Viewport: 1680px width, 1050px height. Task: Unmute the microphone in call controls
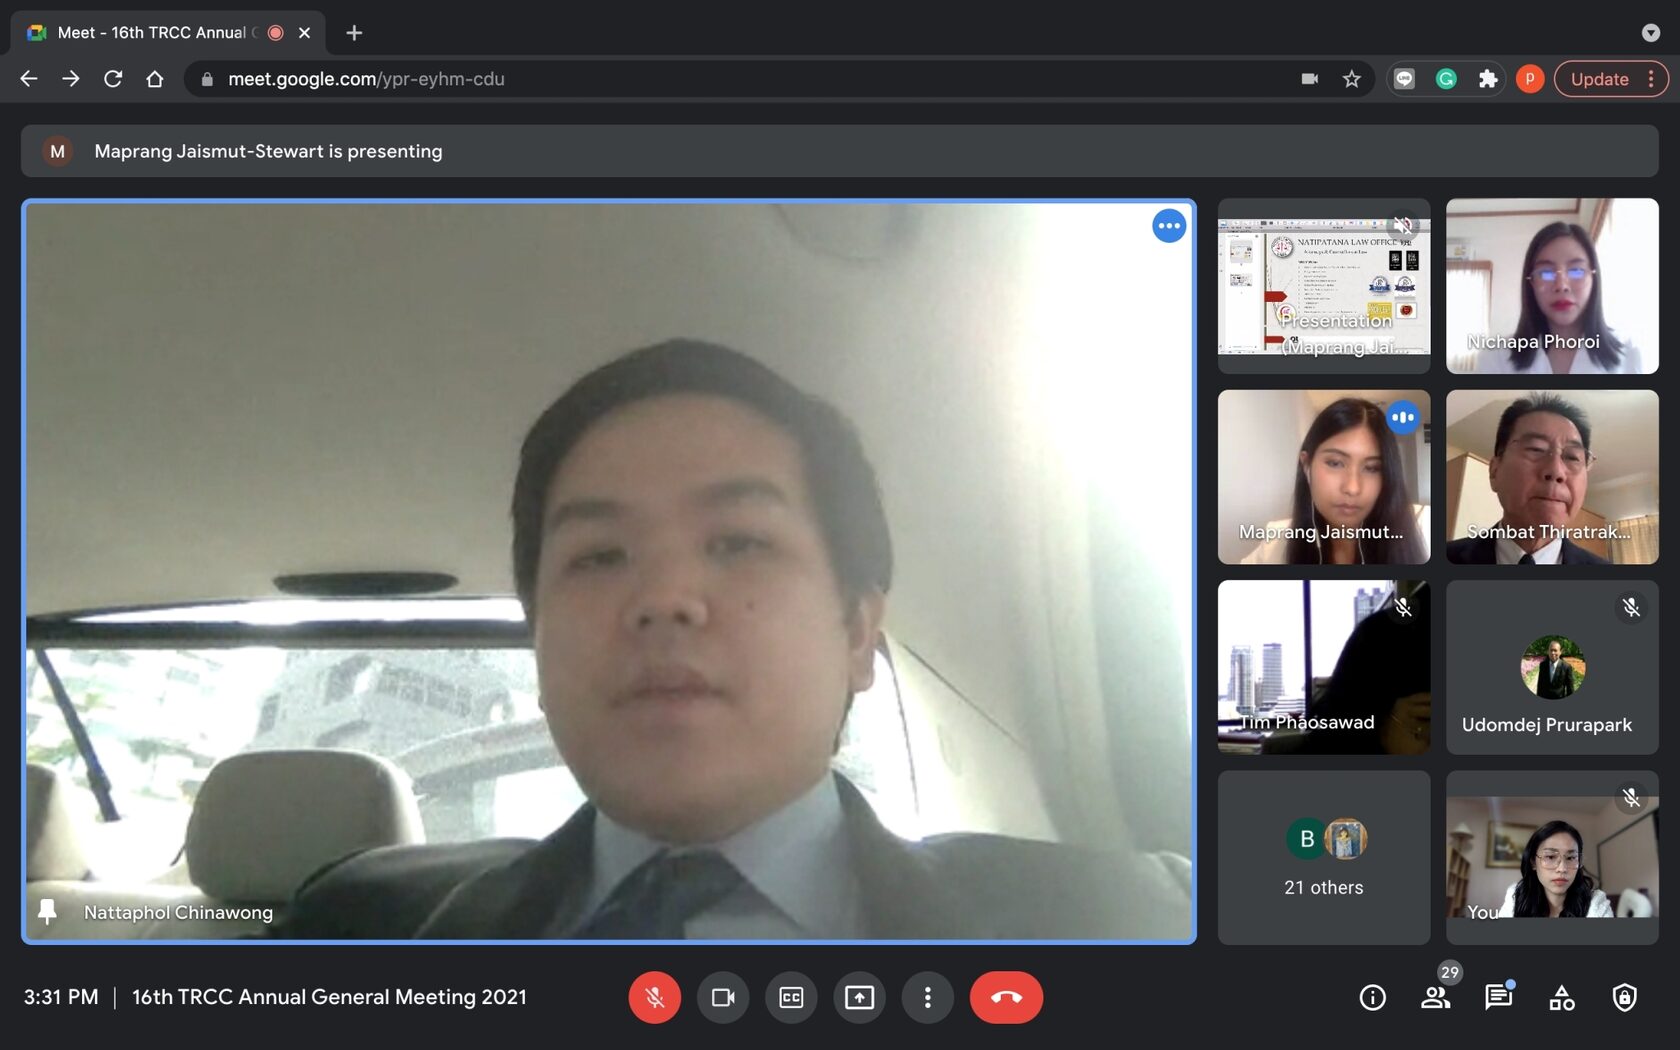click(x=654, y=997)
